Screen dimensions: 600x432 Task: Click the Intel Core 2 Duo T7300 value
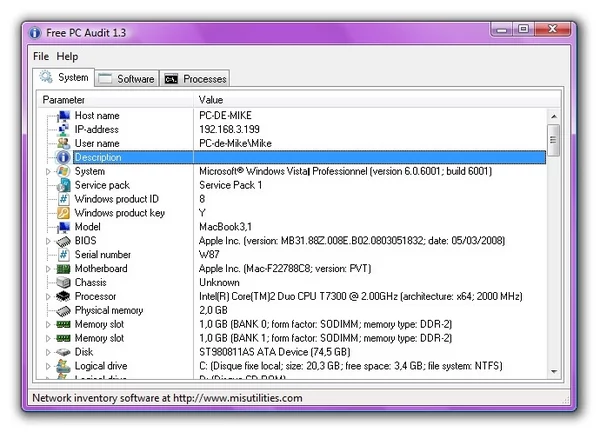pos(360,297)
